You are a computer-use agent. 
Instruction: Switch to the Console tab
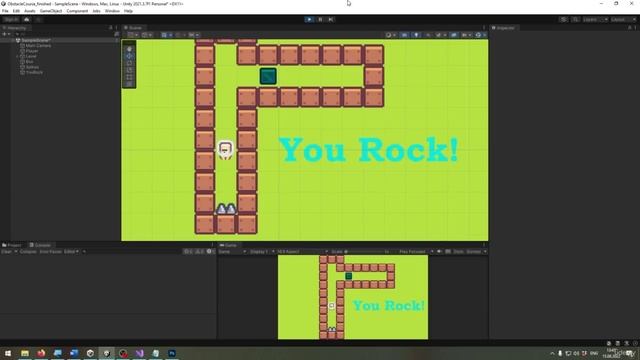40,245
